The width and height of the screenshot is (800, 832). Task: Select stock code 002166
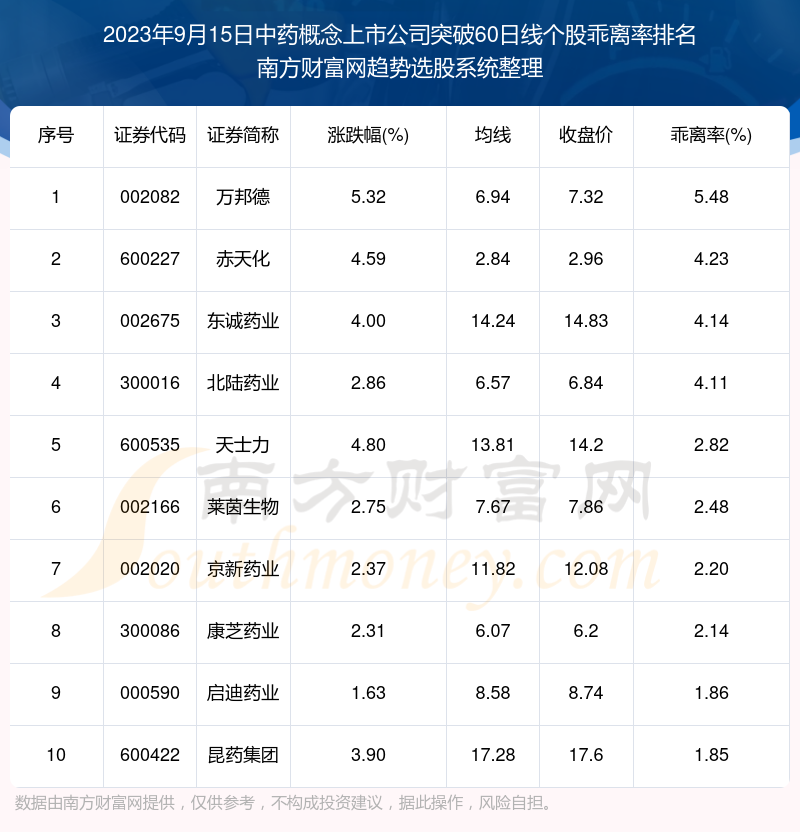click(x=150, y=507)
